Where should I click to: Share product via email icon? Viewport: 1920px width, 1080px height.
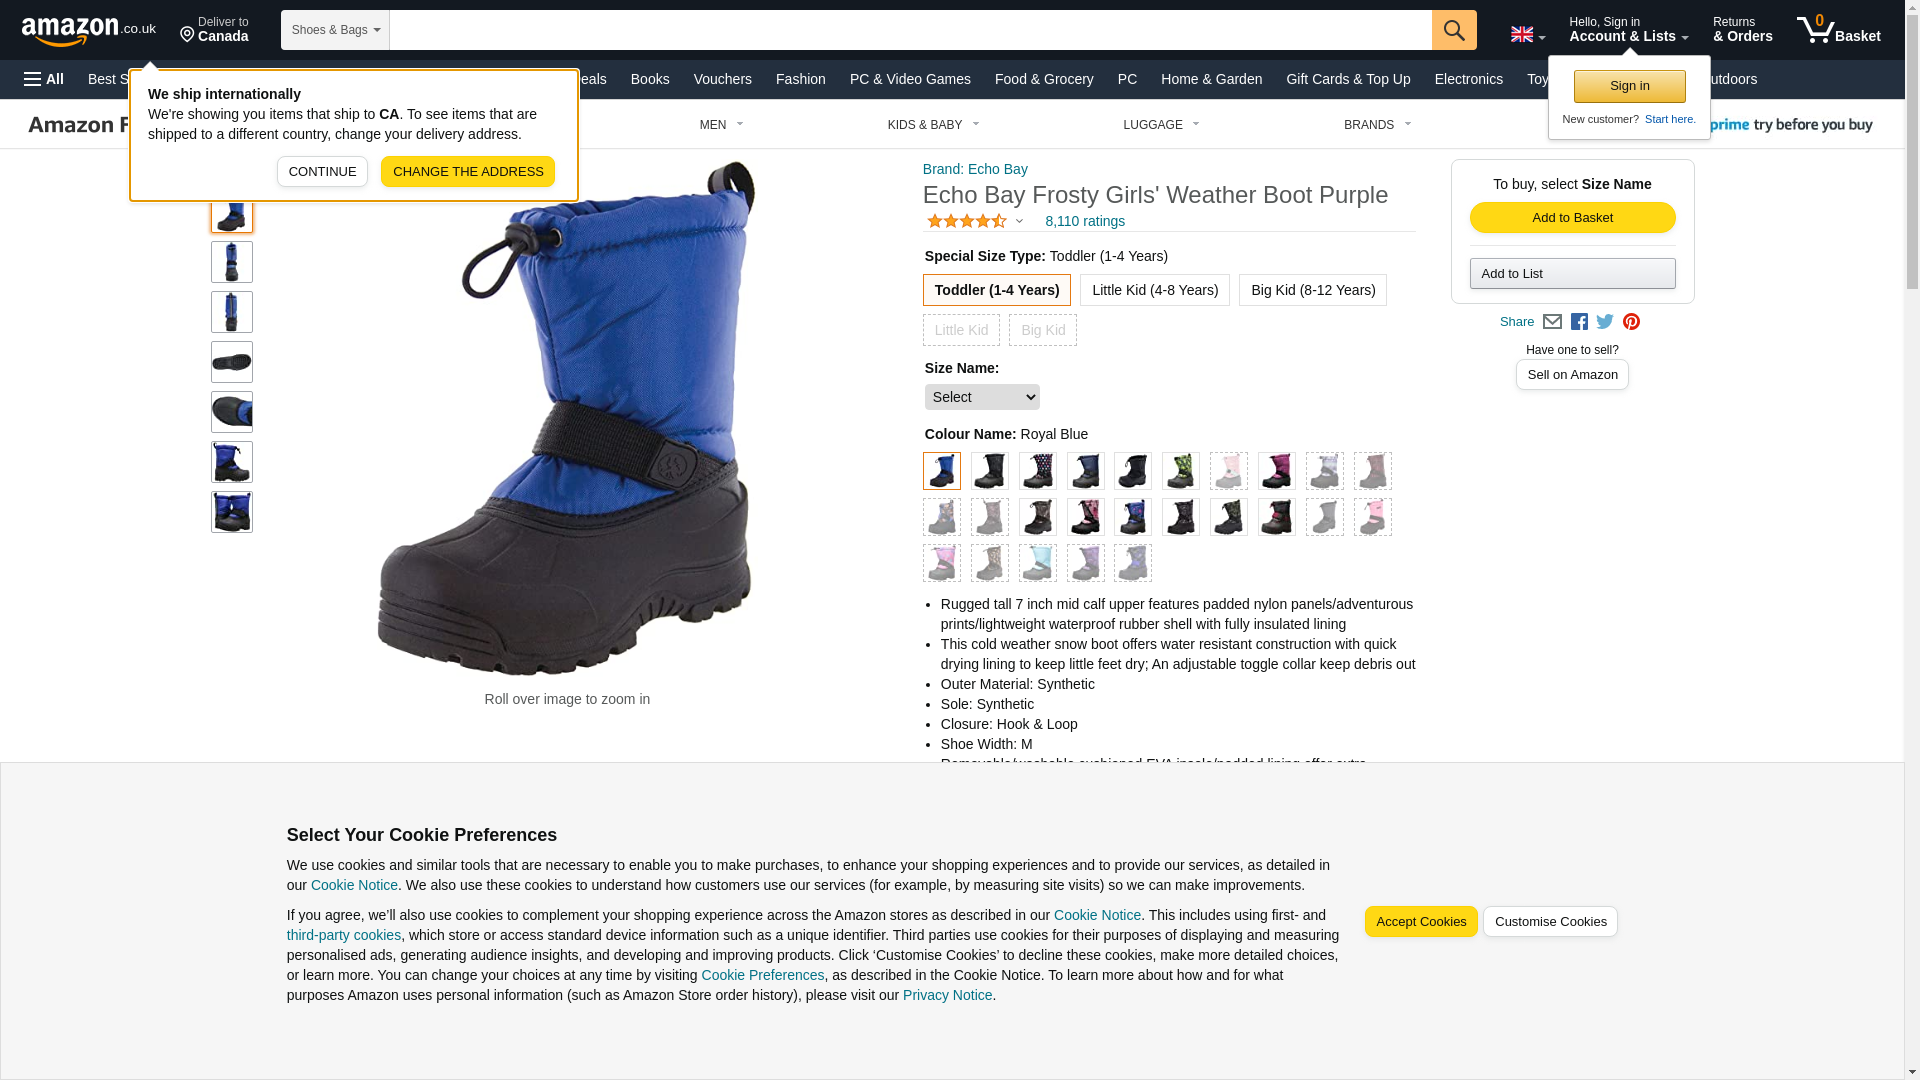[x=1552, y=322]
